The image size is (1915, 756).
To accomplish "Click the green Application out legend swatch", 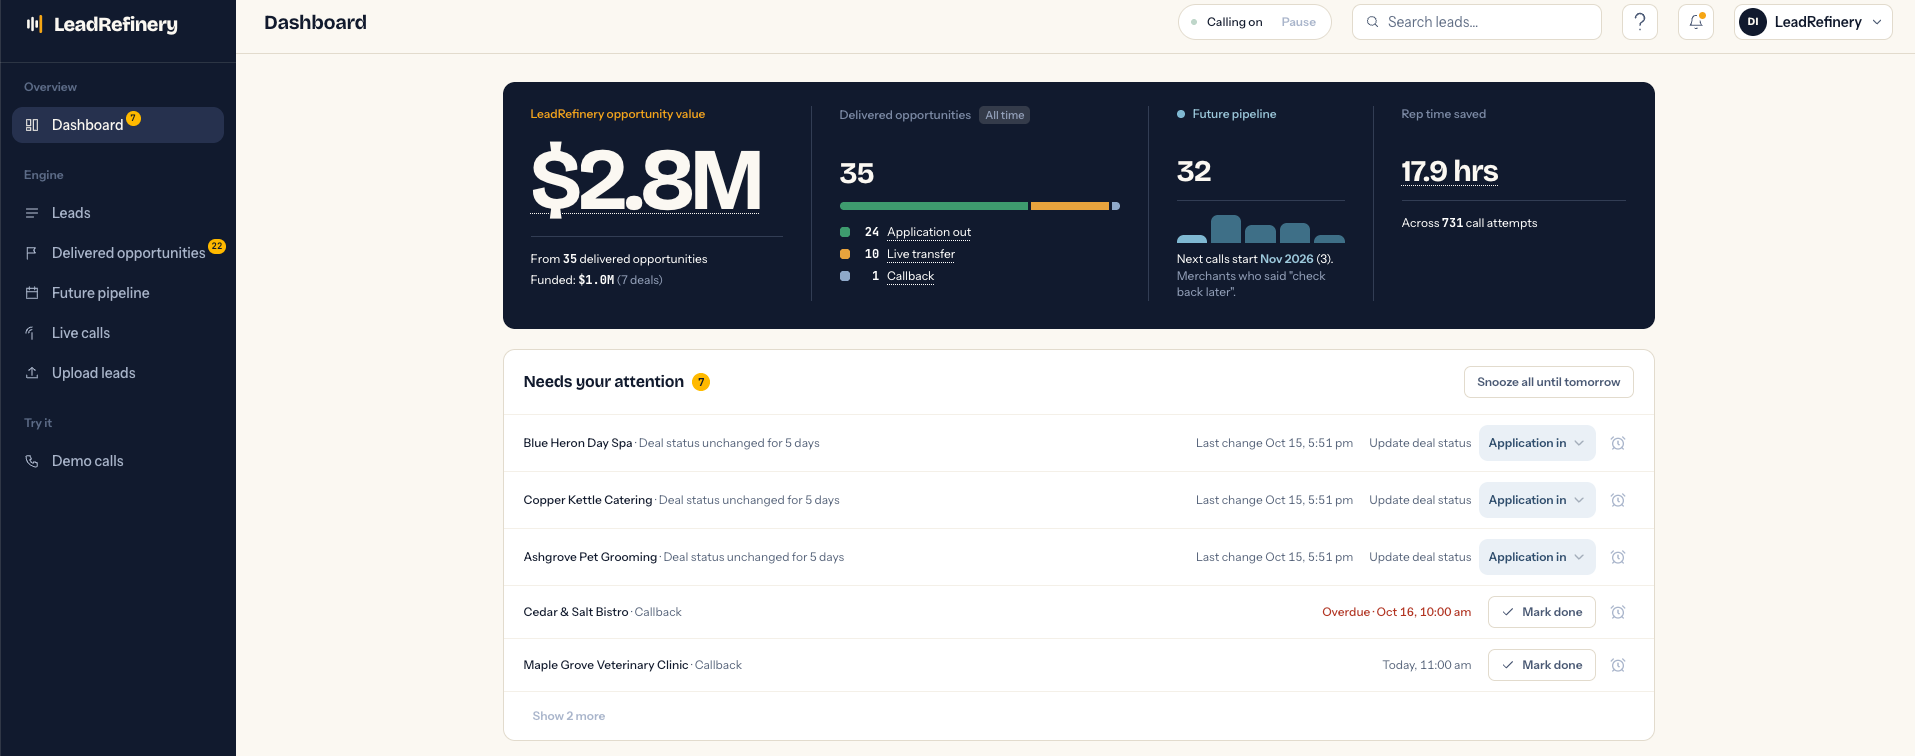I will click(x=845, y=232).
